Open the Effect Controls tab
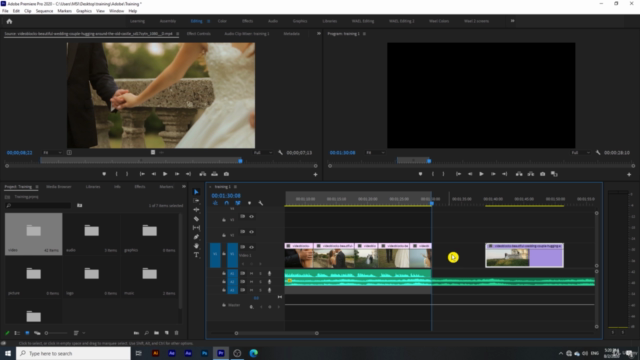Screen dimensions: 640x360 pyautogui.click(x=199, y=33)
